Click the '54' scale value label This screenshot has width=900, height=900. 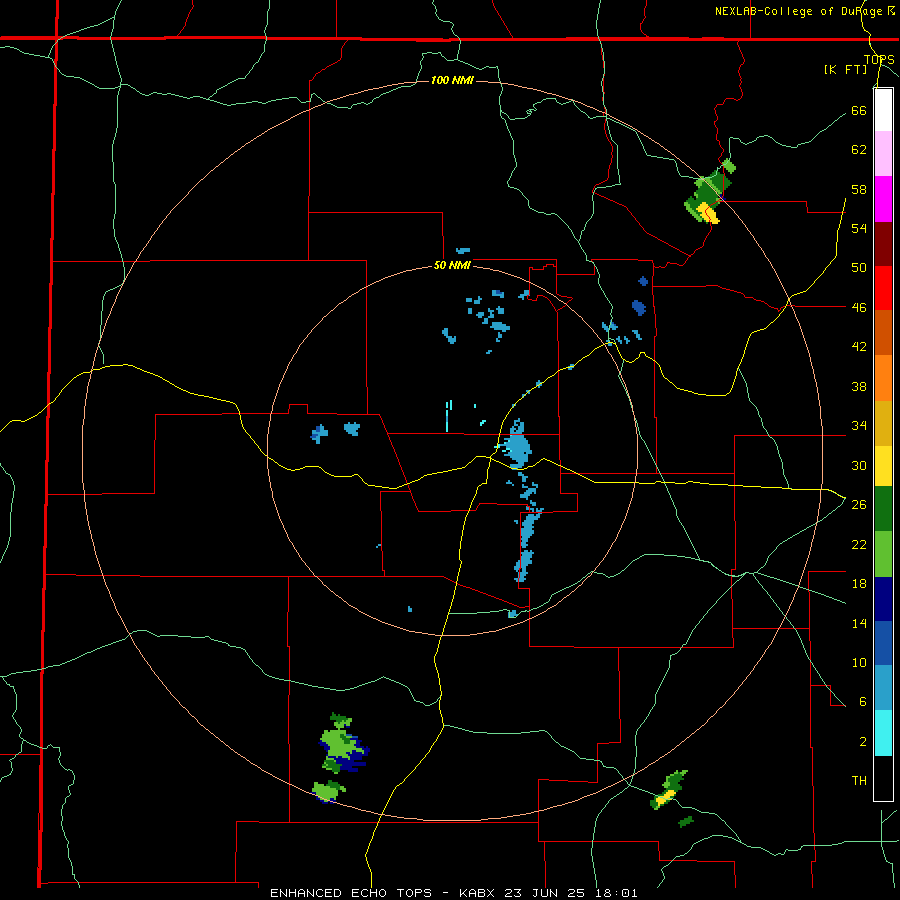[x=859, y=228]
